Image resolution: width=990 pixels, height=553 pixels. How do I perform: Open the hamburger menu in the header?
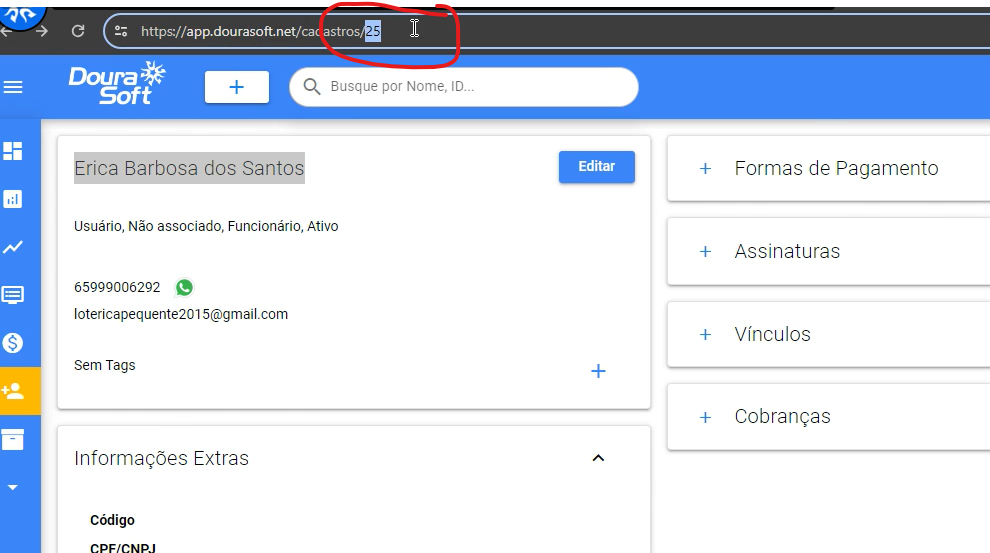pyautogui.click(x=14, y=87)
